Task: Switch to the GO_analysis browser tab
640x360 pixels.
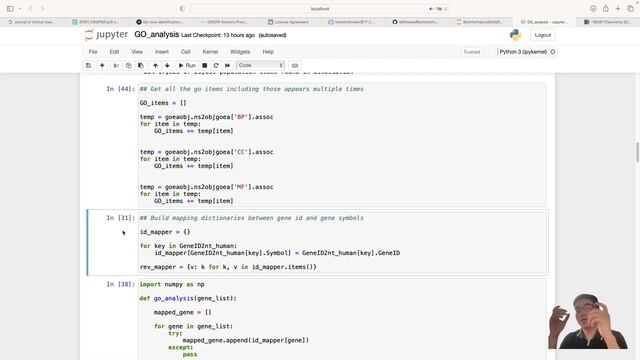Action: (544, 22)
